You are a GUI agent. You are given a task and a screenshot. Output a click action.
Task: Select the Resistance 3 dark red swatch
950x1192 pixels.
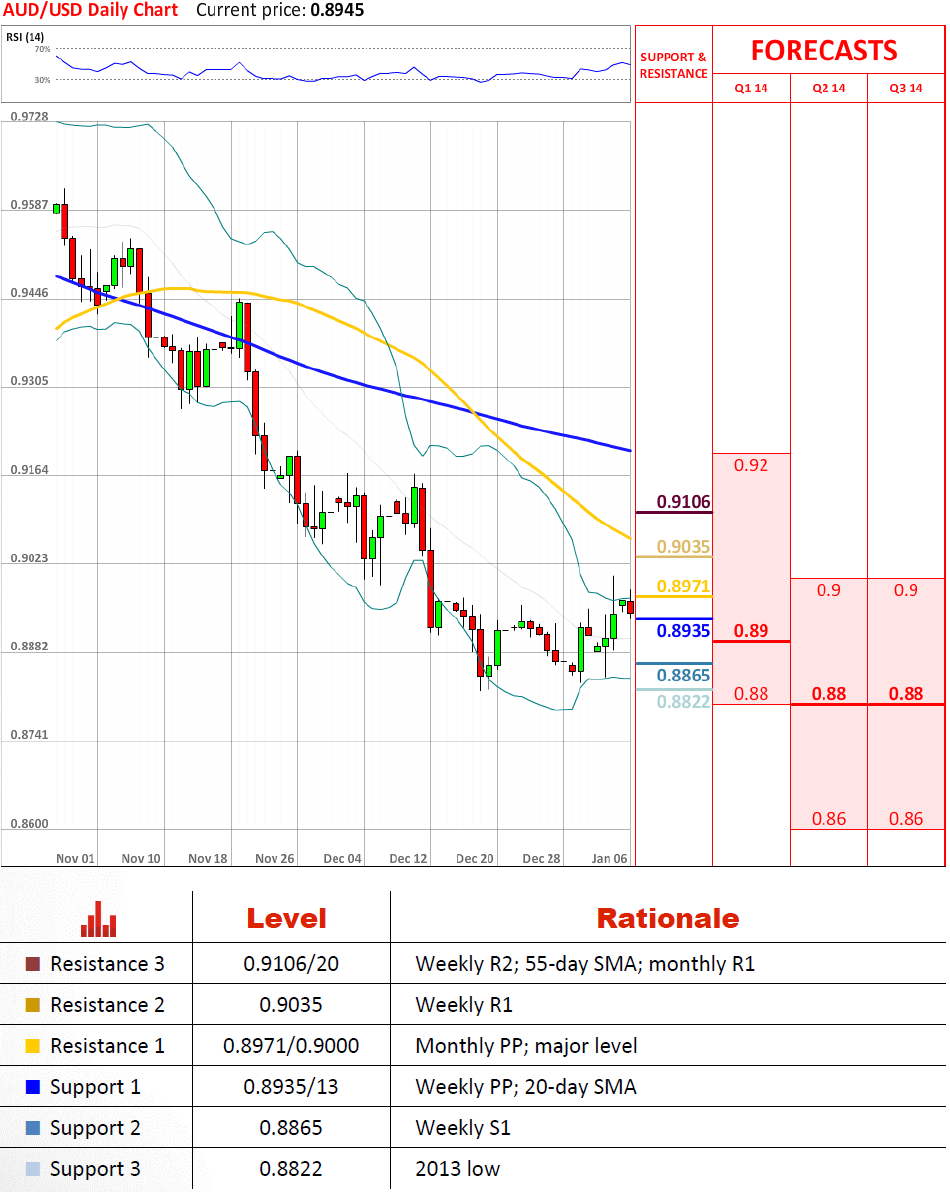pos(33,965)
